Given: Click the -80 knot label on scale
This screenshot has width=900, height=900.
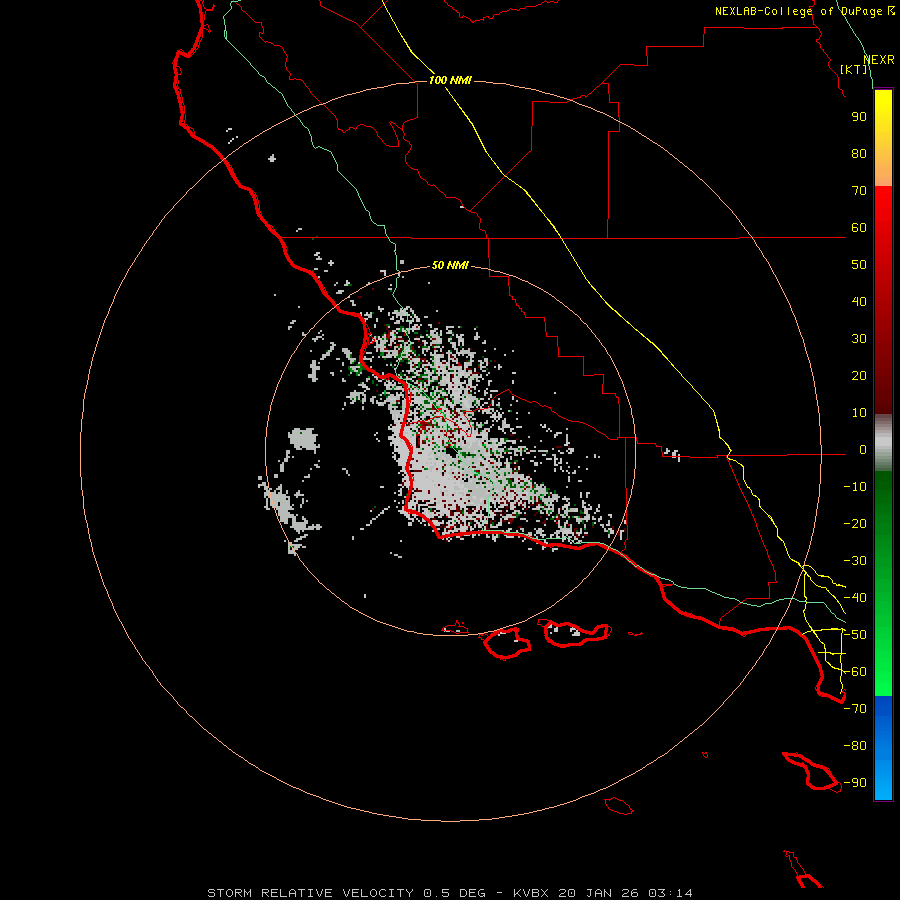Looking at the screenshot, I should (x=855, y=746).
